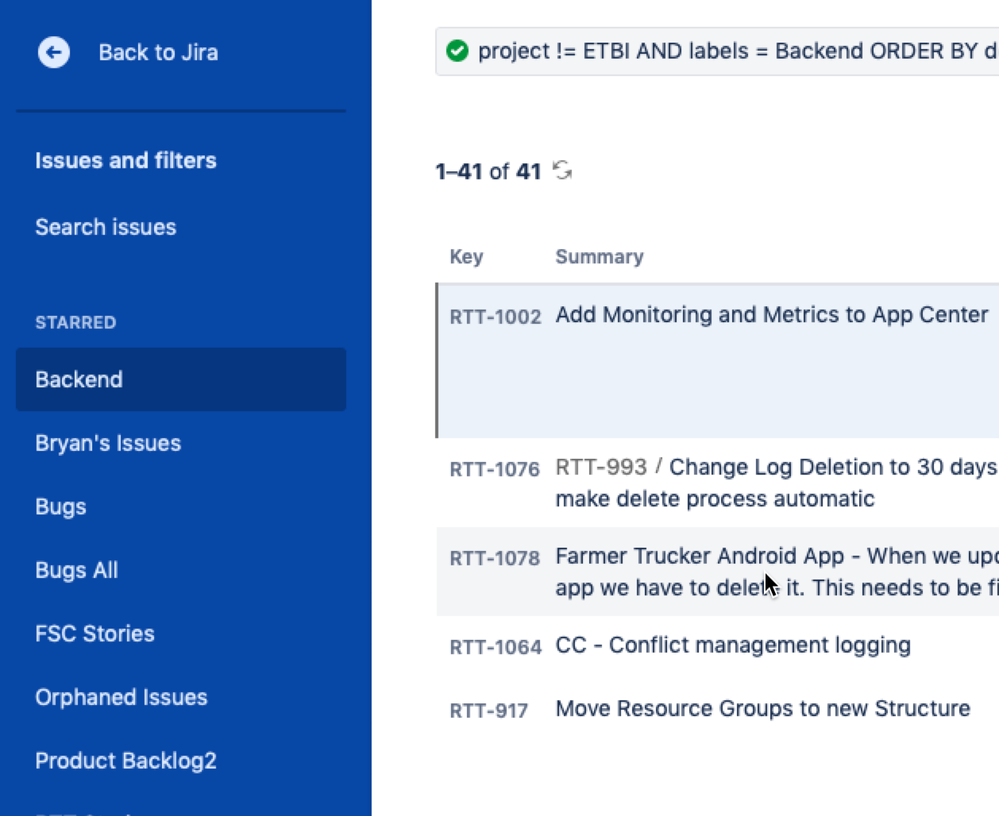Screen dimensions: 999x816
Task: Open Search issues in sidebar
Action: [106, 227]
